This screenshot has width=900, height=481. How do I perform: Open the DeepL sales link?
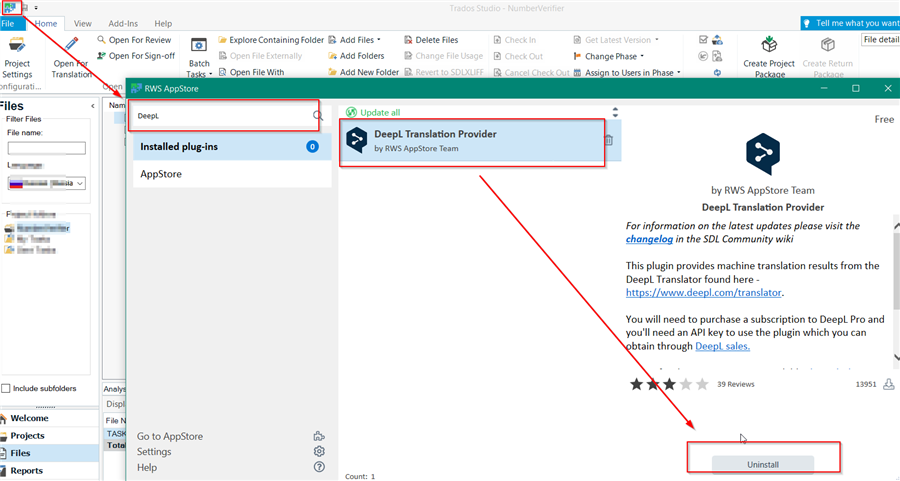pos(722,346)
